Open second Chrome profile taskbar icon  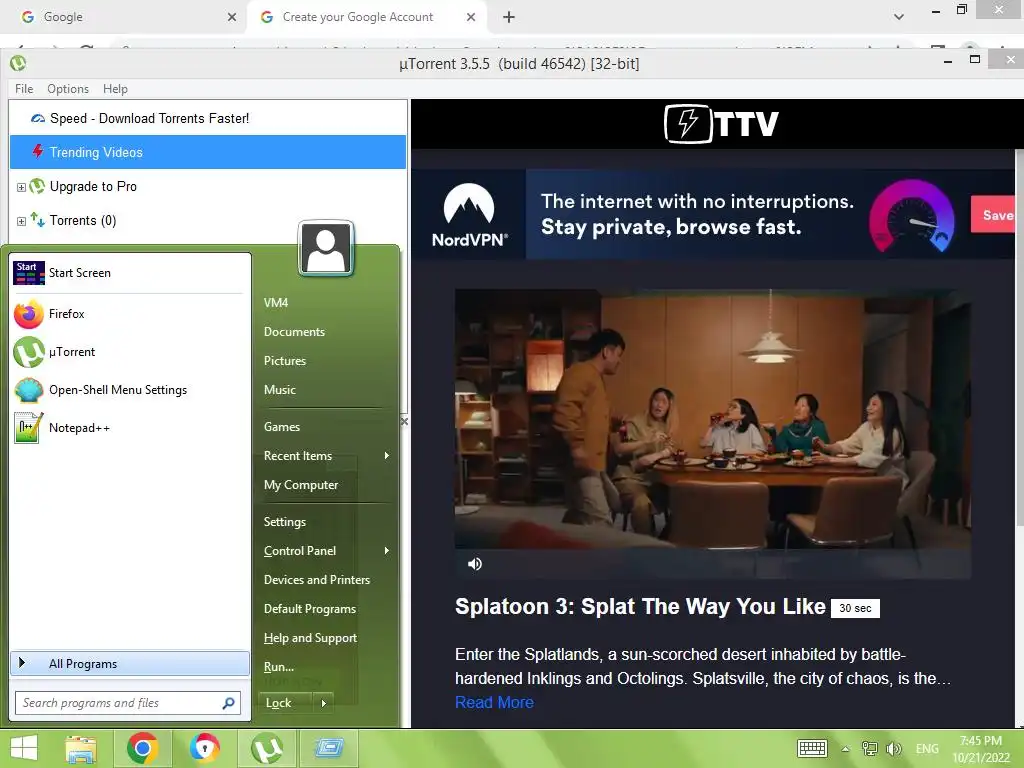[x=204, y=748]
